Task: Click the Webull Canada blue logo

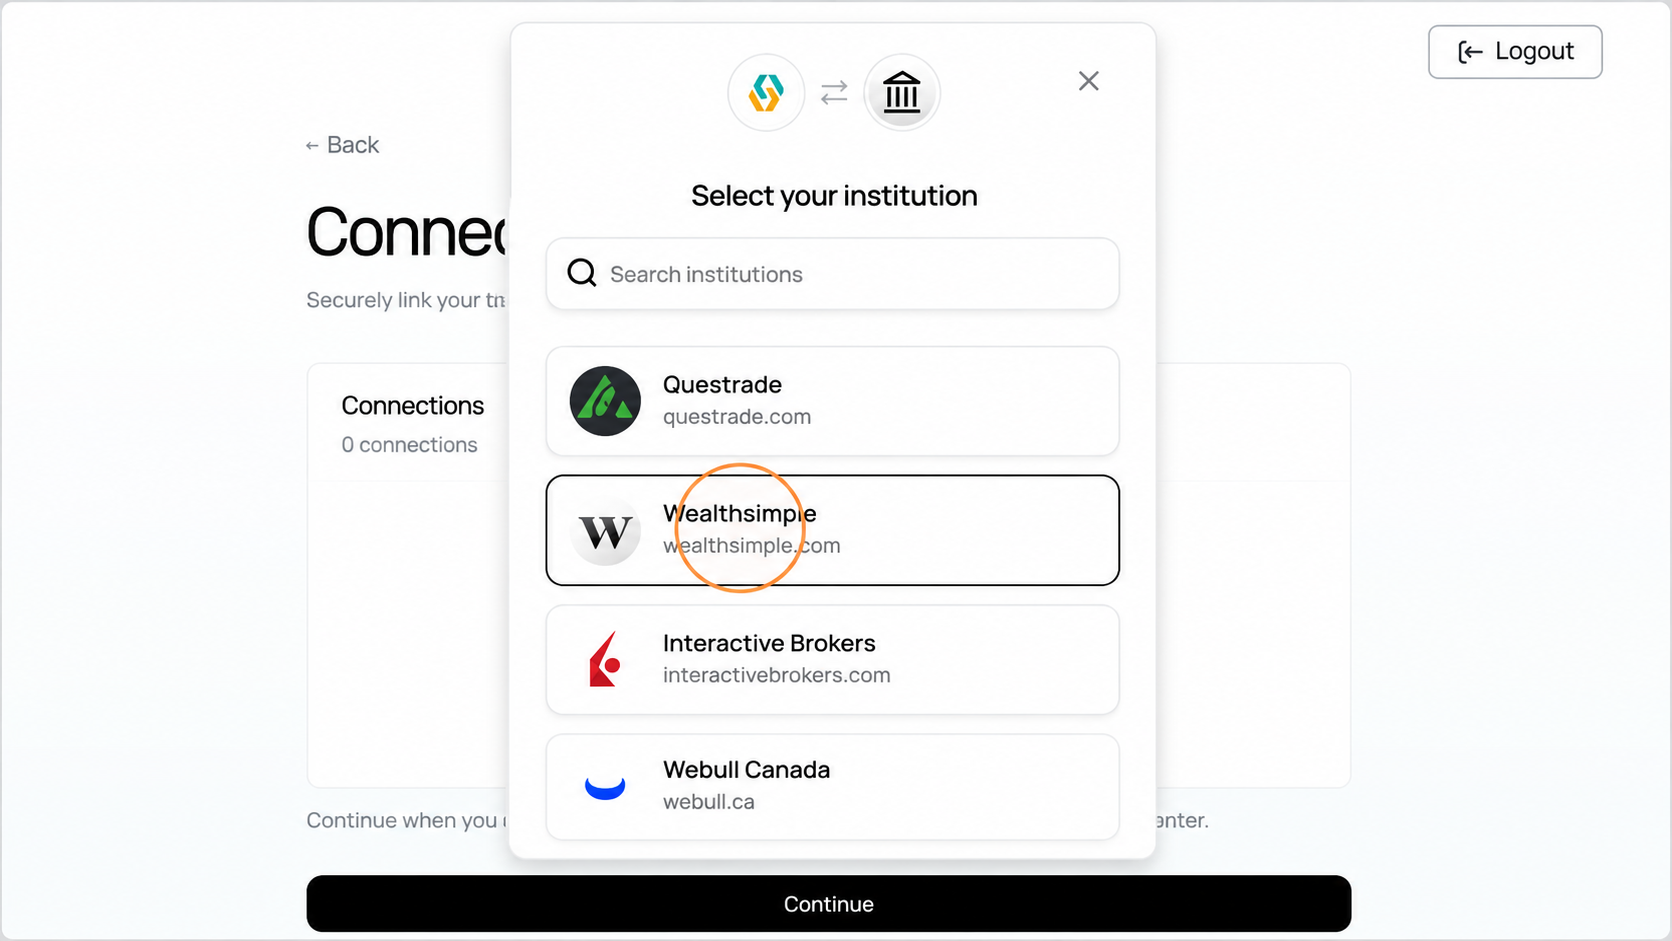Action: click(605, 788)
